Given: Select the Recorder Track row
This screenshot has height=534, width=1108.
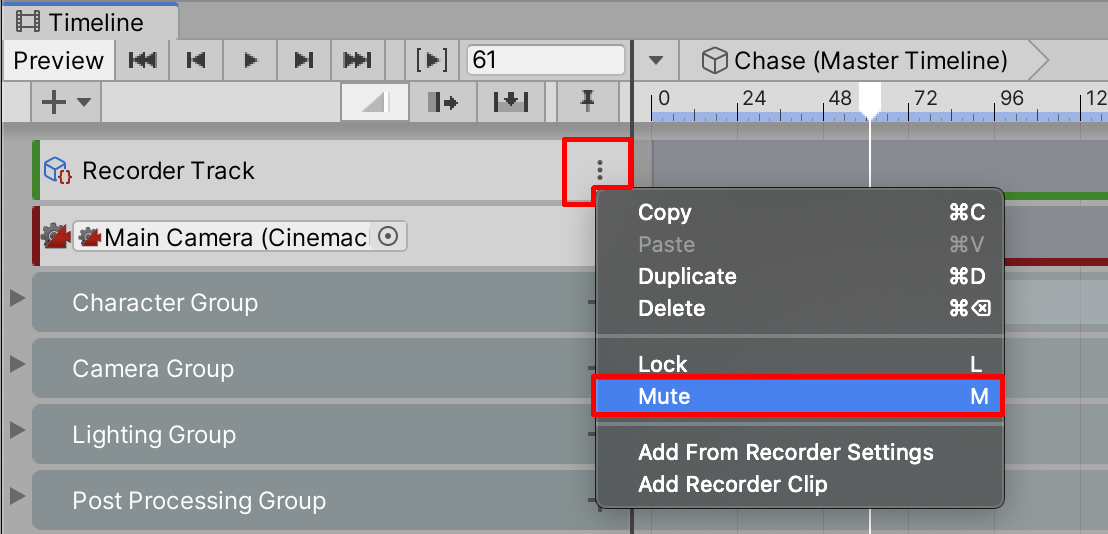Looking at the screenshot, I should click(x=331, y=170).
